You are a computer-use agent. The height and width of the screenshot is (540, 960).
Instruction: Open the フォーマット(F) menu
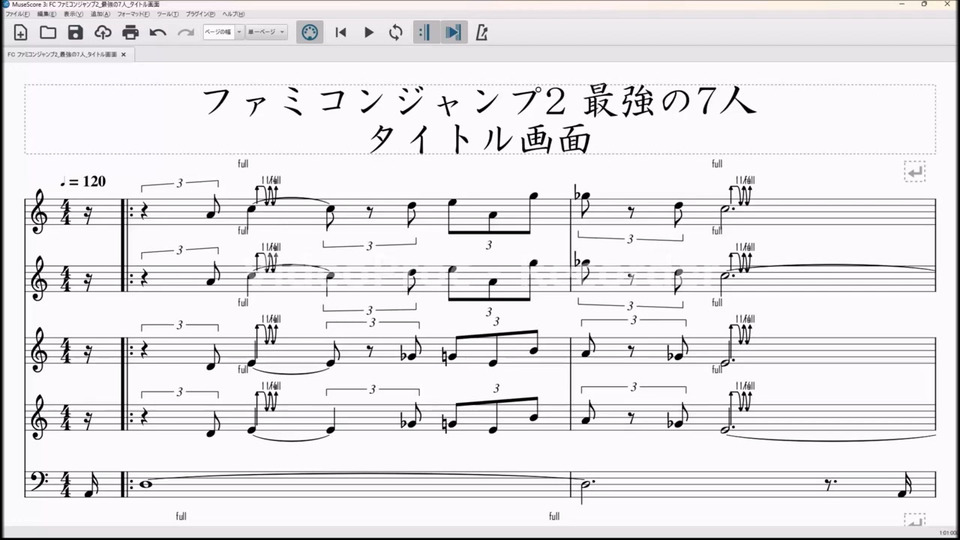tap(133, 14)
